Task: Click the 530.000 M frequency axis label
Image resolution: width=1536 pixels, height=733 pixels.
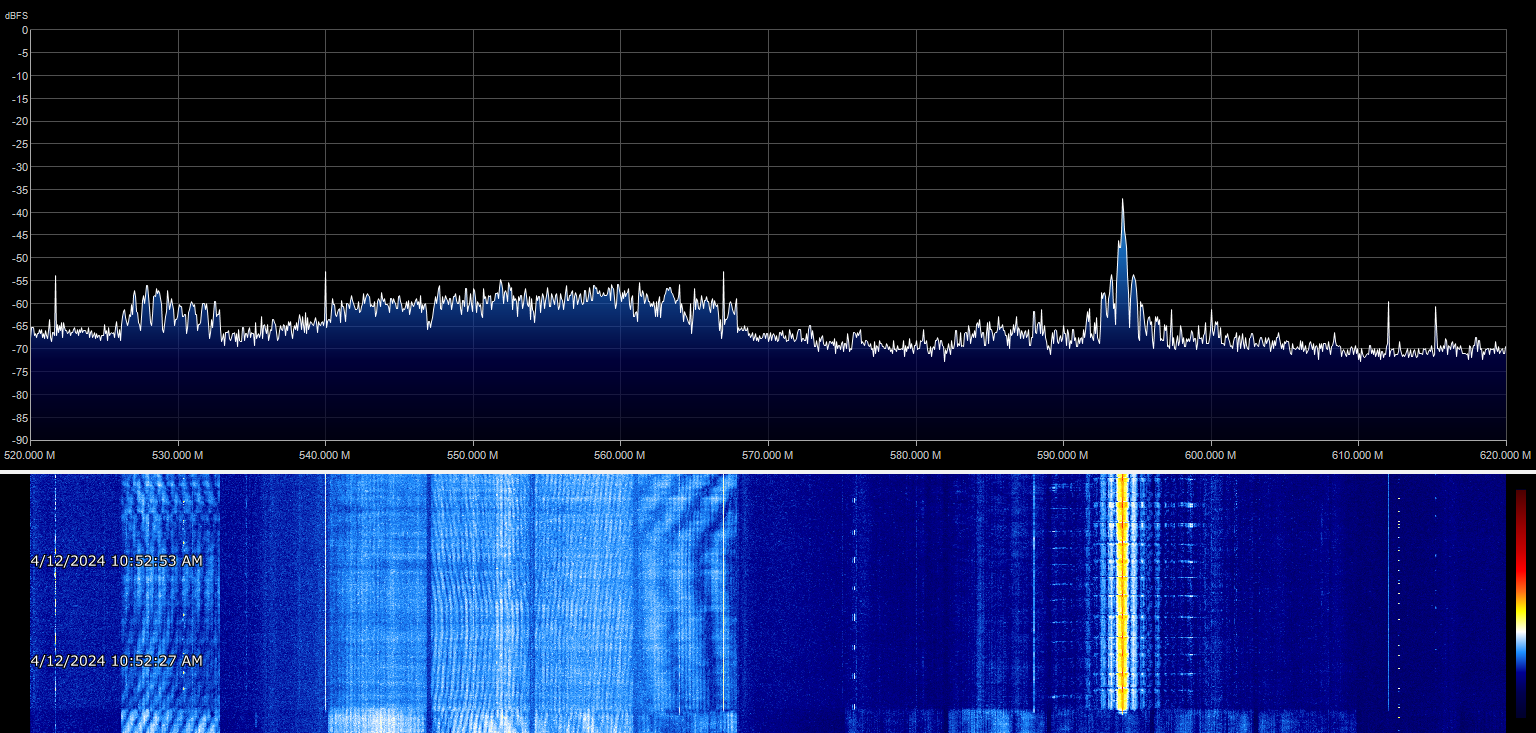Action: click(x=178, y=455)
